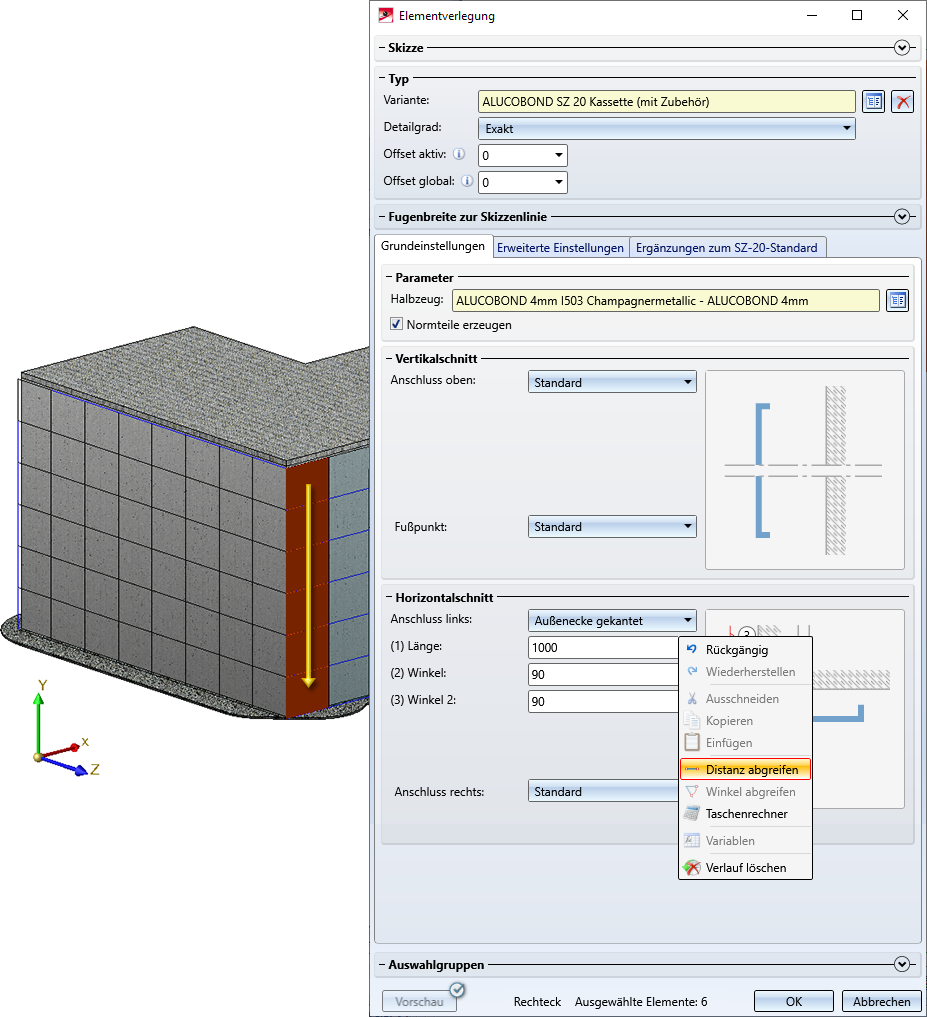Screen dimensions: 927x1017
Task: Click info icon next to Offset global
Action: 466,181
